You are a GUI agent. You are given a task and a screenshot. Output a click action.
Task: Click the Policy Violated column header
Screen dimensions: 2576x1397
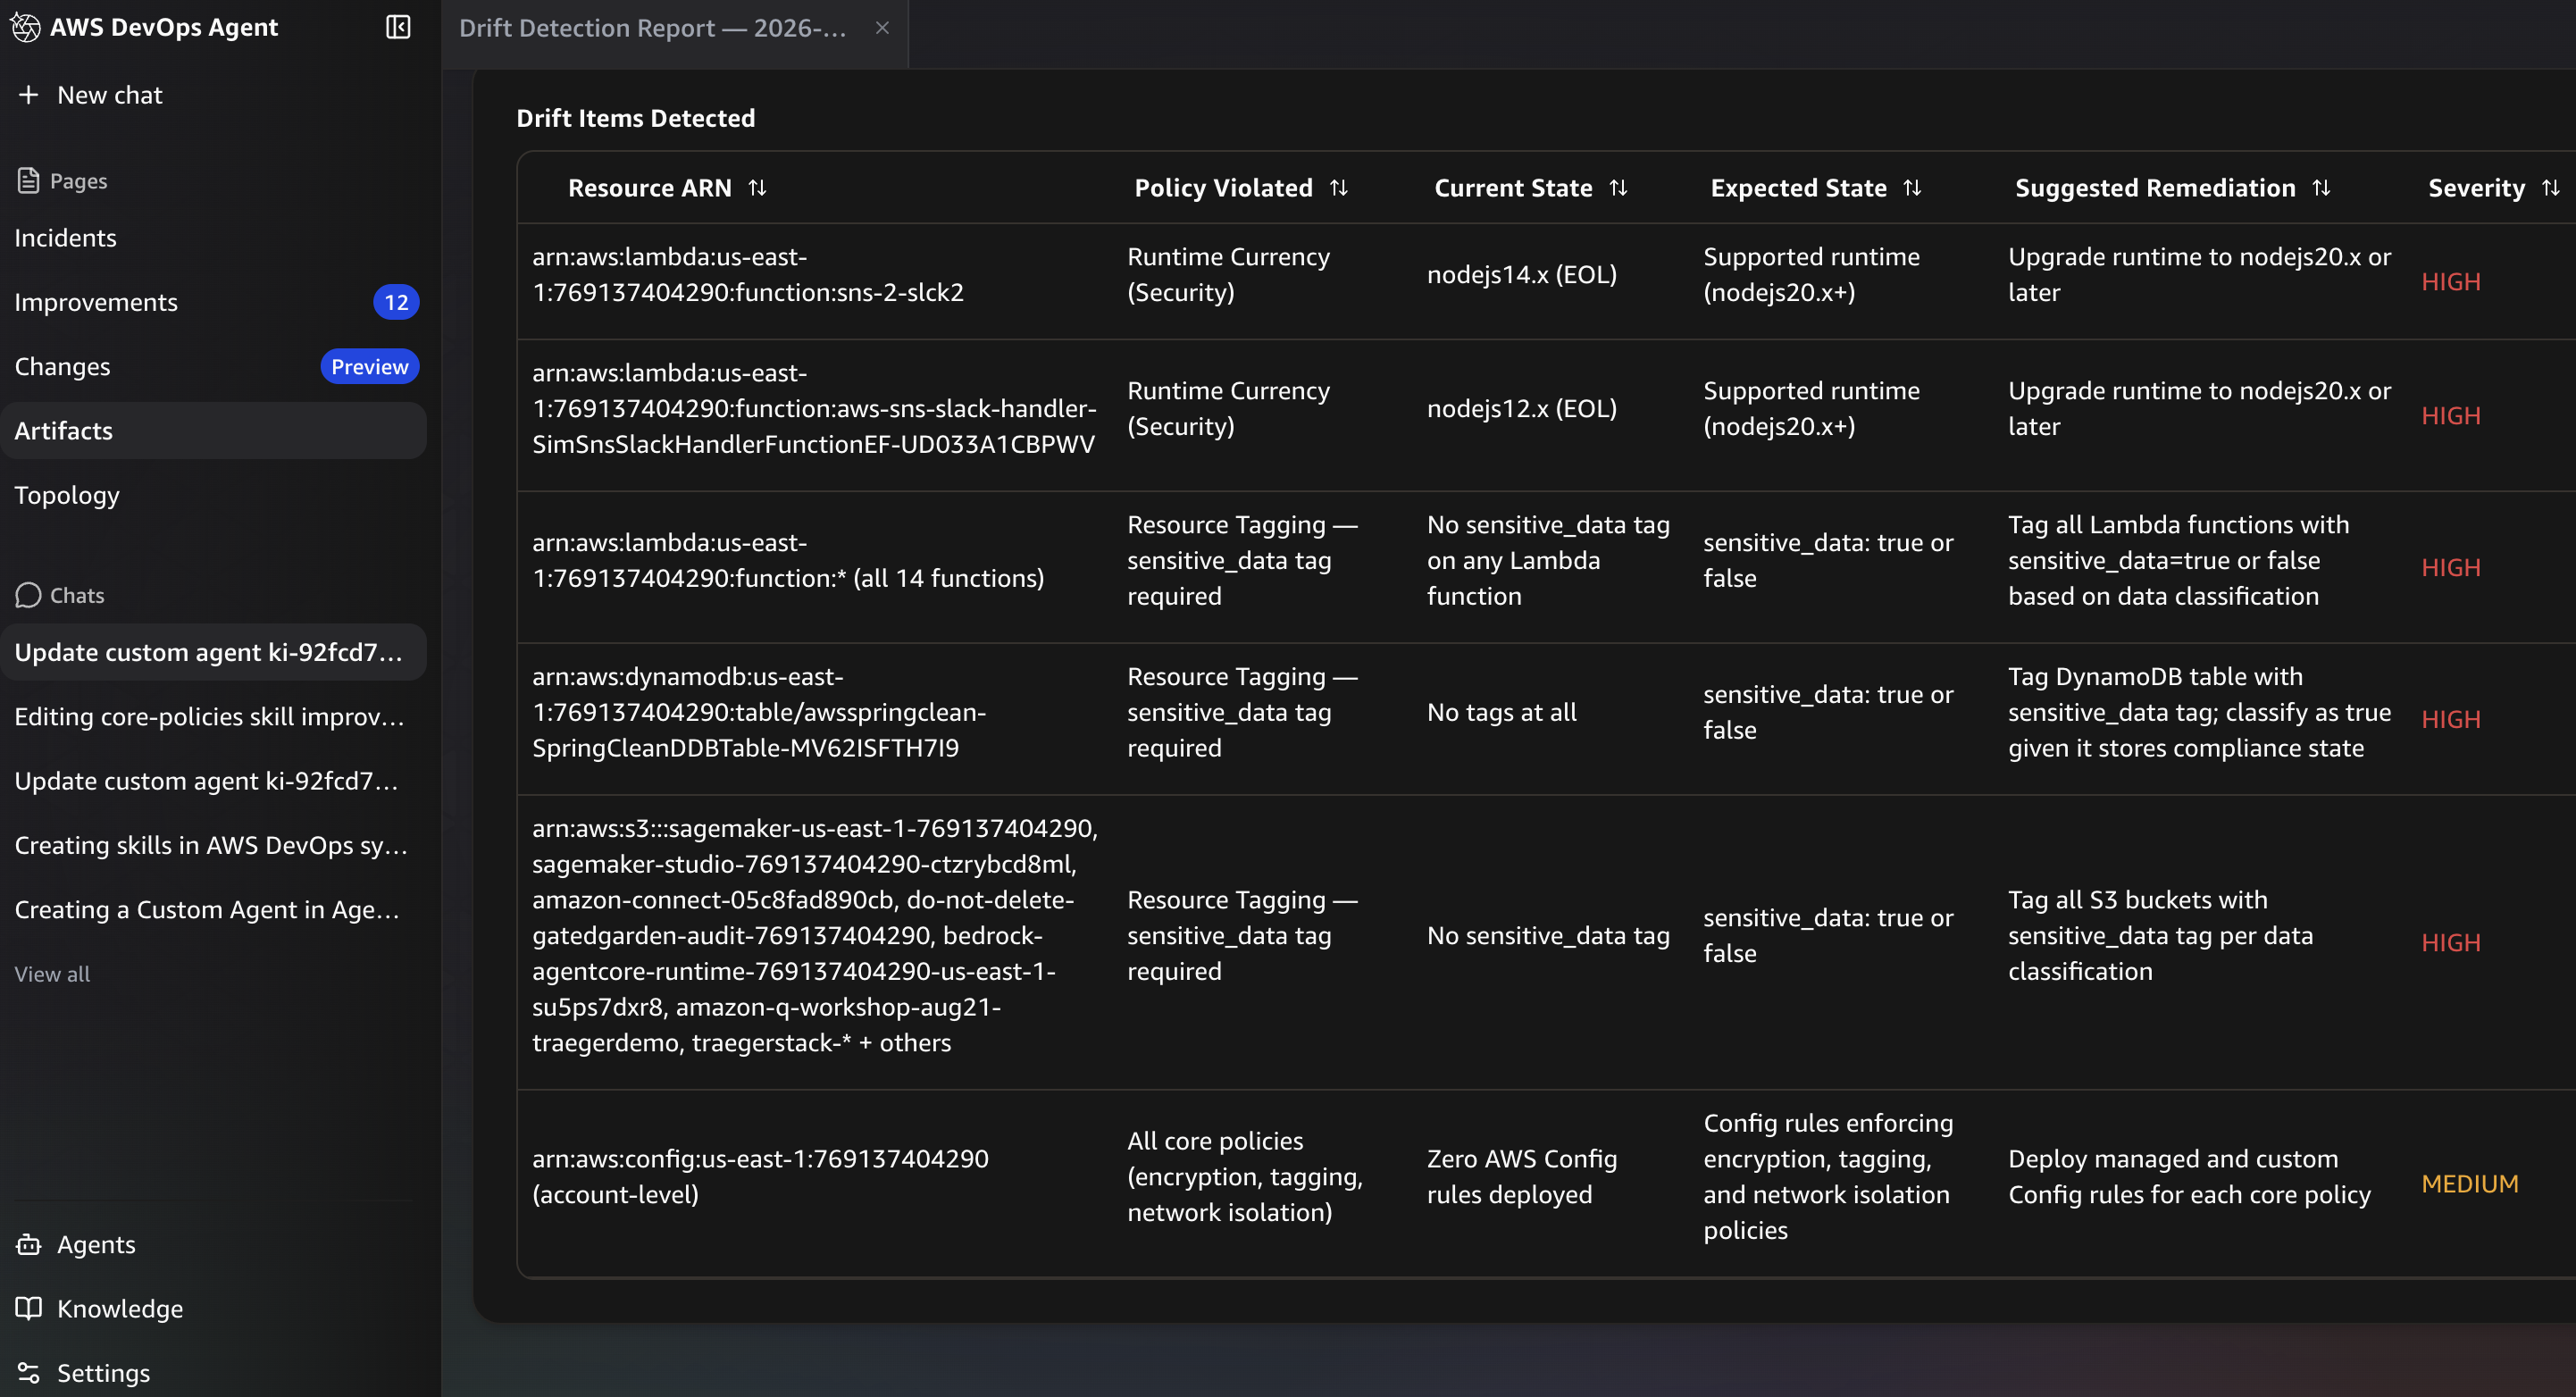[1223, 188]
